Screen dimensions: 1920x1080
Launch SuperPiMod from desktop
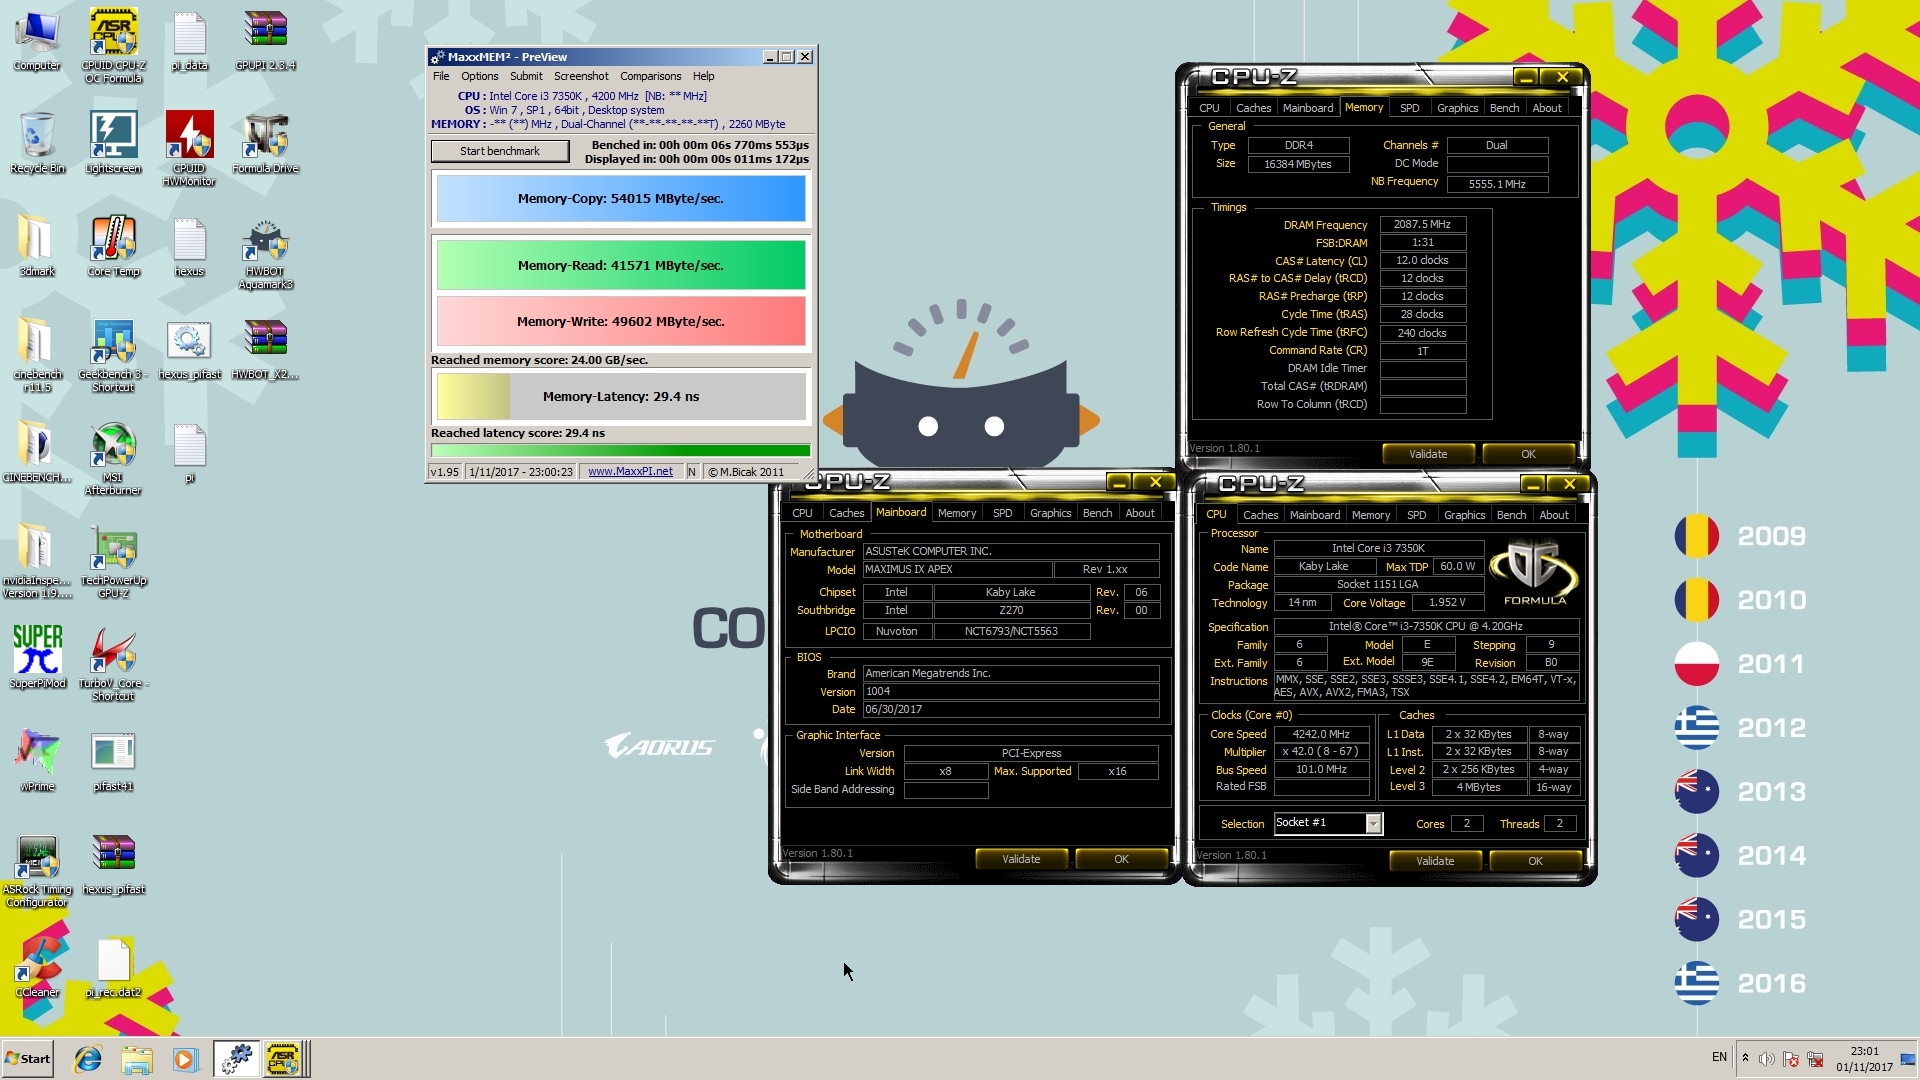[37, 657]
